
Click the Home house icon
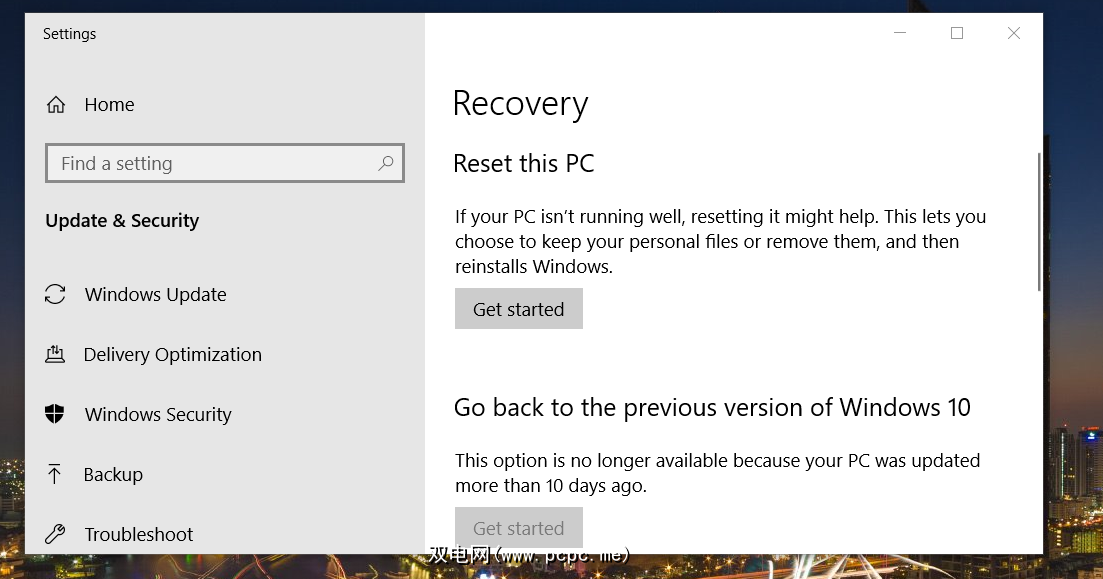pyautogui.click(x=56, y=105)
